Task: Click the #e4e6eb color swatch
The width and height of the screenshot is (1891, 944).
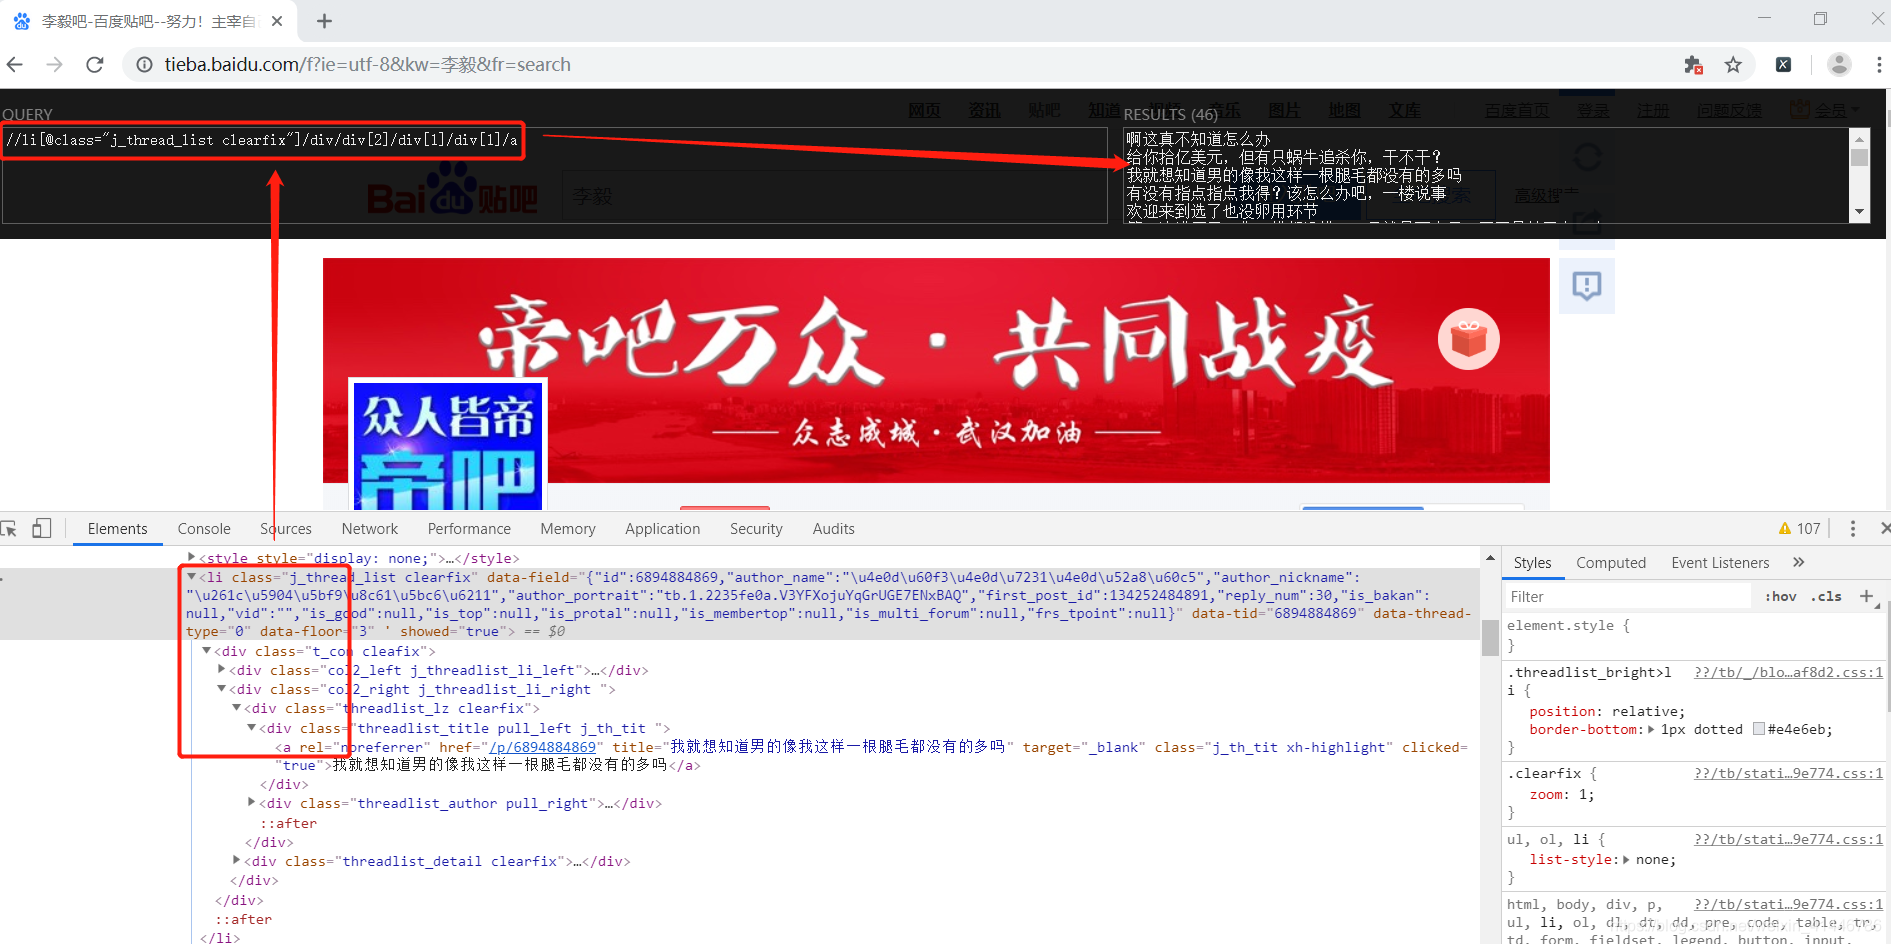Action: tap(1759, 729)
